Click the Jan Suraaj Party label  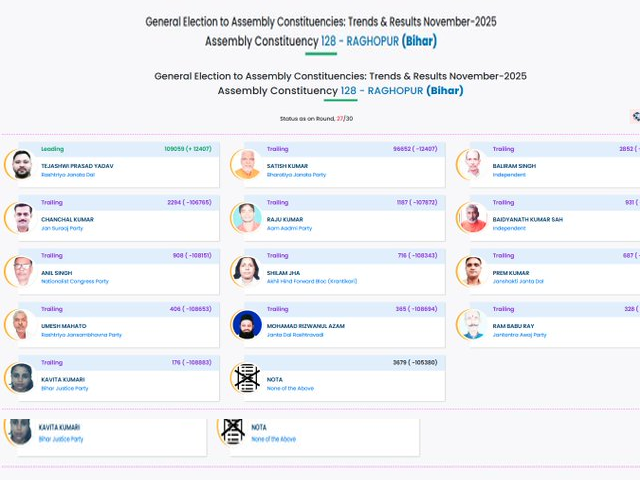click(62, 228)
